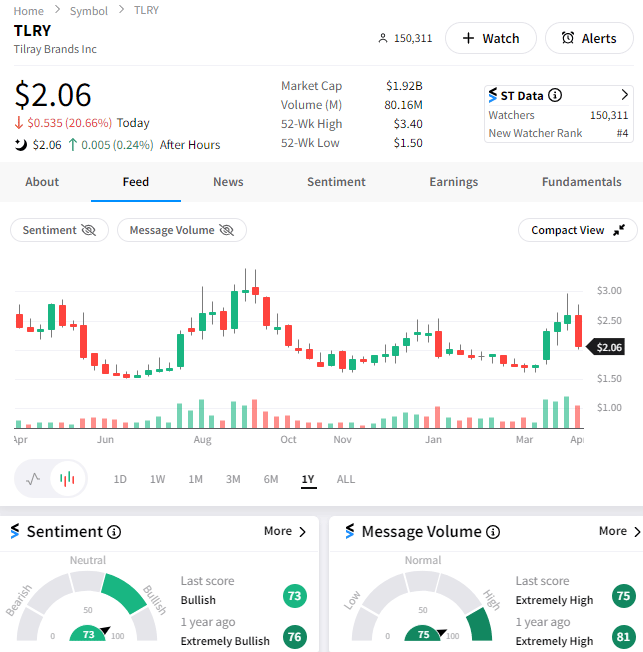The height and width of the screenshot is (652, 643).
Task: Click the $2.06 main price
Action: click(53, 95)
